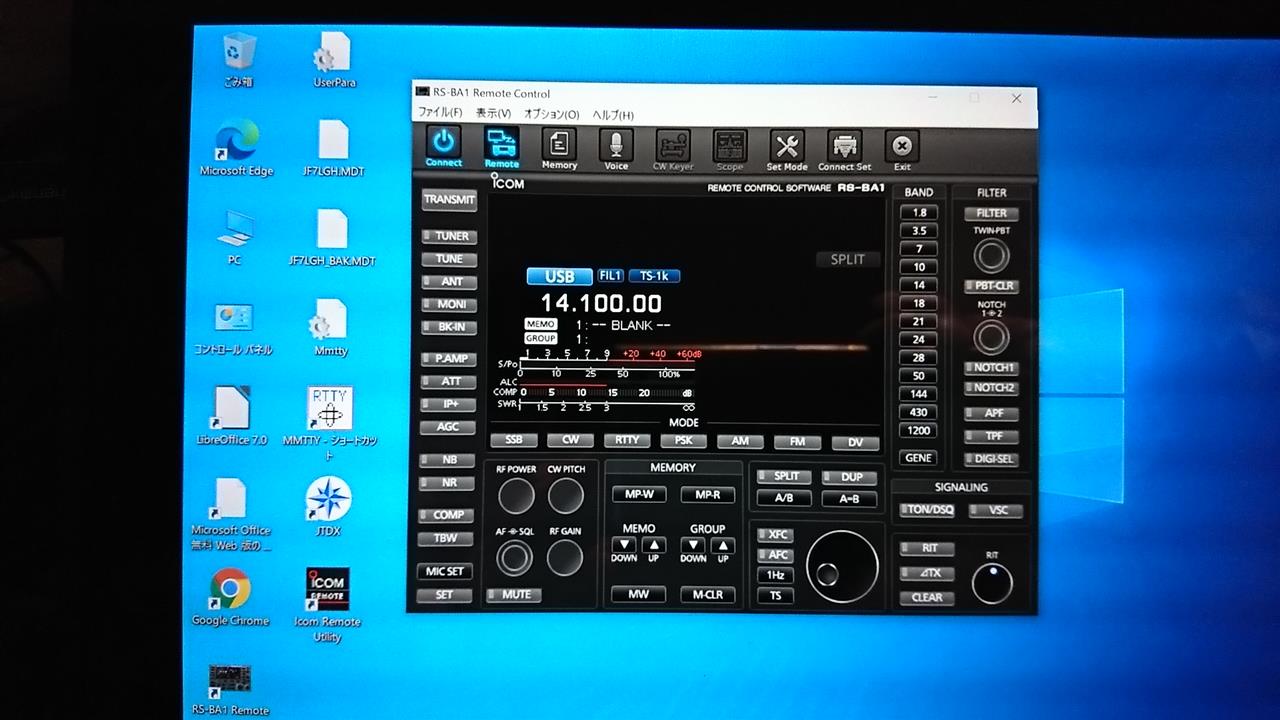Open JF7LGH_BAK.MDT desktop file
1280x720 pixels.
pyautogui.click(x=332, y=238)
